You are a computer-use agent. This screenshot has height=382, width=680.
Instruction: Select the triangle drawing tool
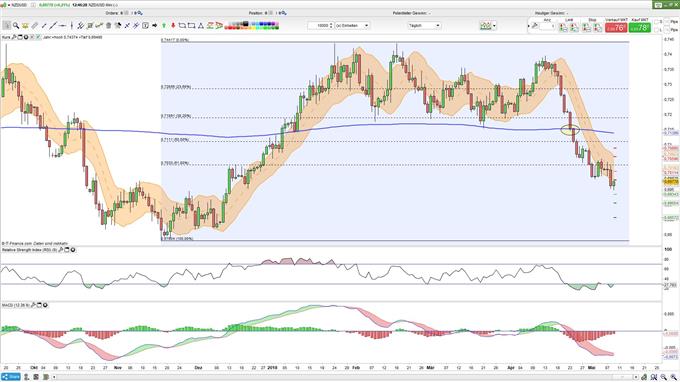[201, 26]
